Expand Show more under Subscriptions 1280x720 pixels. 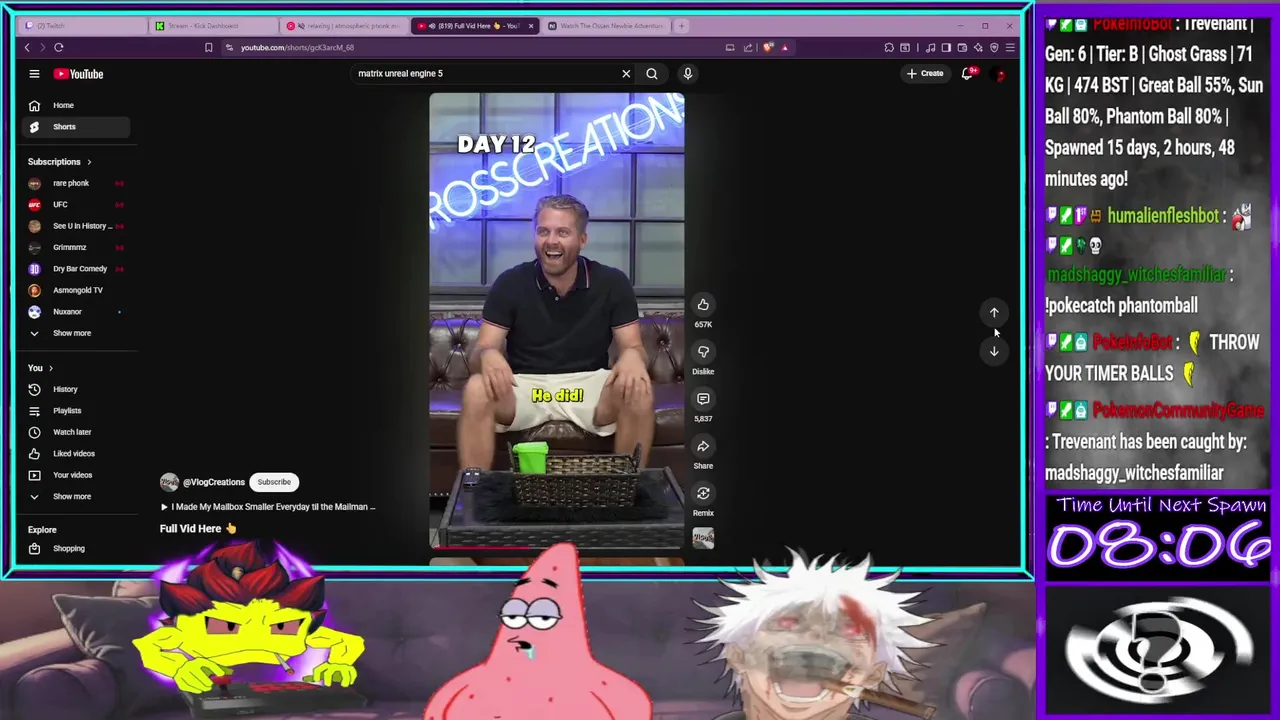(x=76, y=333)
